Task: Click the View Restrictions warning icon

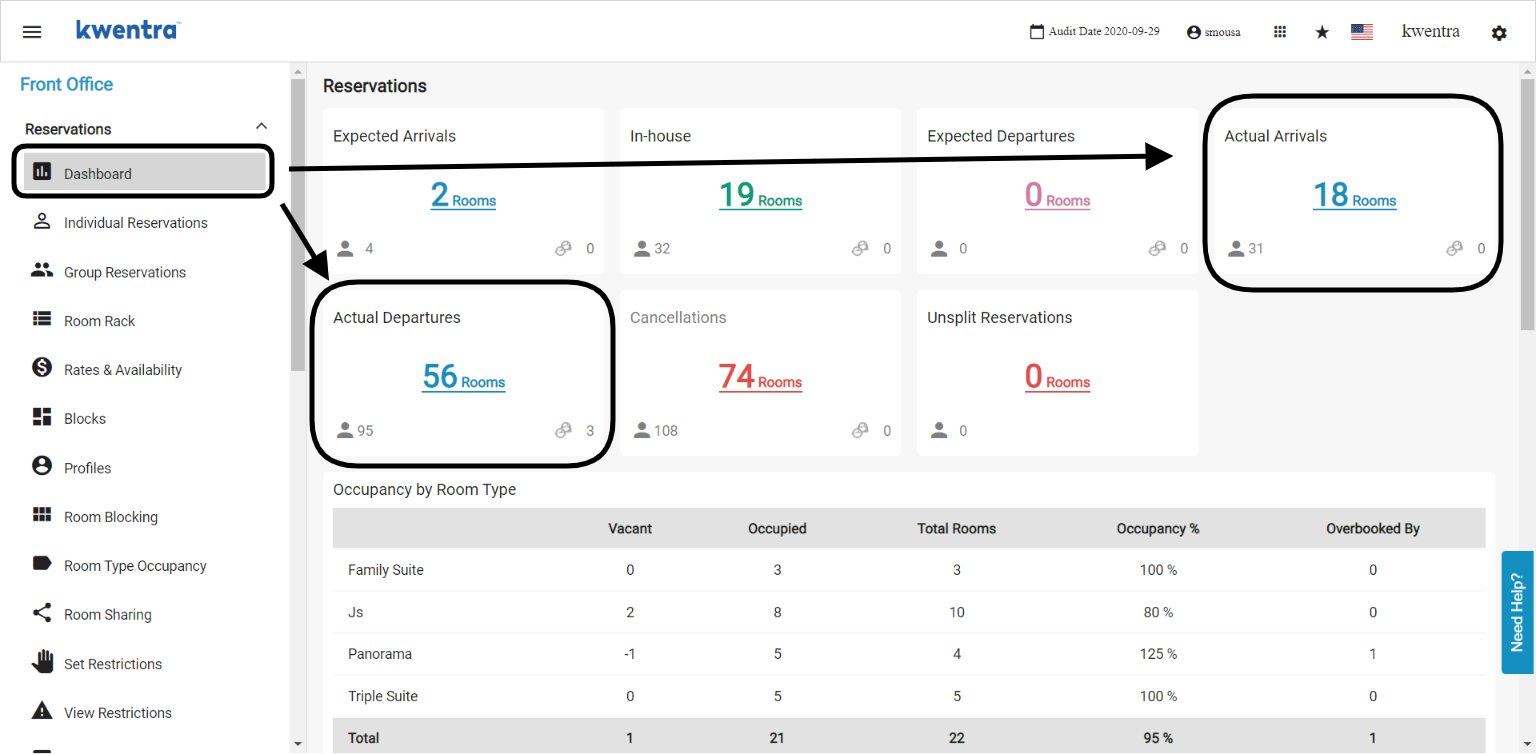Action: tap(42, 711)
